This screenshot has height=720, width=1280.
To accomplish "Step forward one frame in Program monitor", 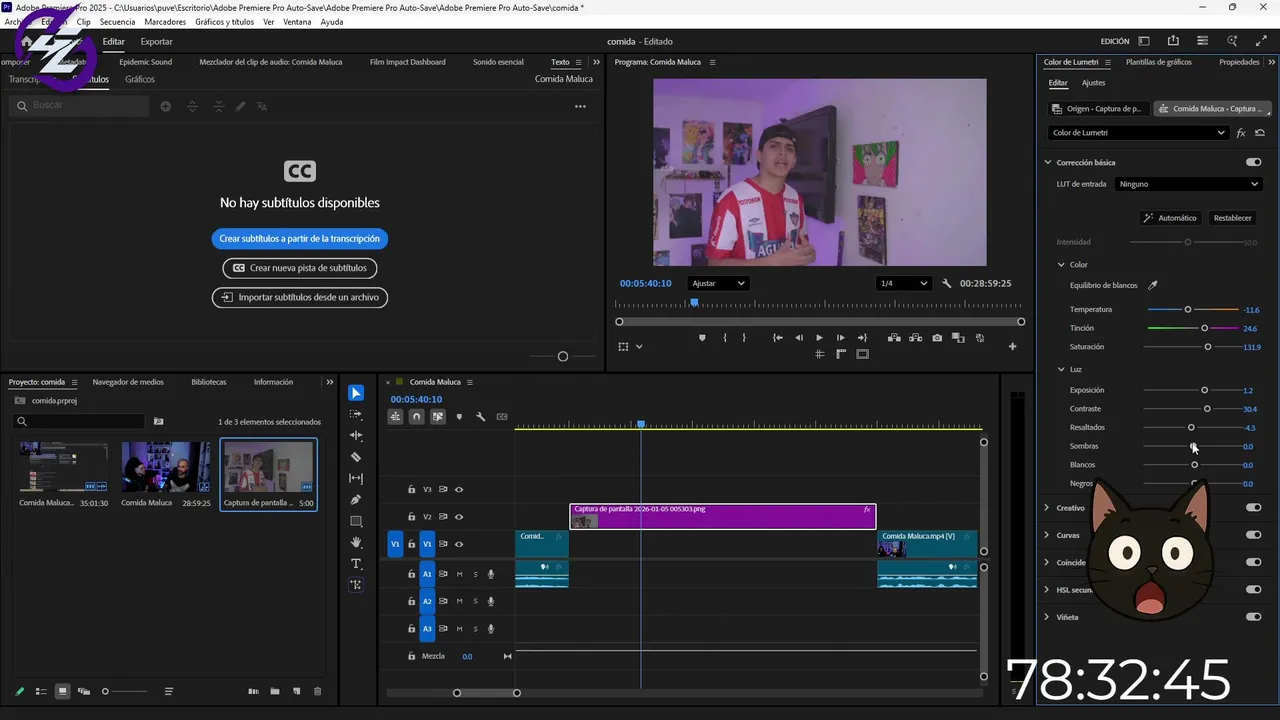I will [x=840, y=338].
